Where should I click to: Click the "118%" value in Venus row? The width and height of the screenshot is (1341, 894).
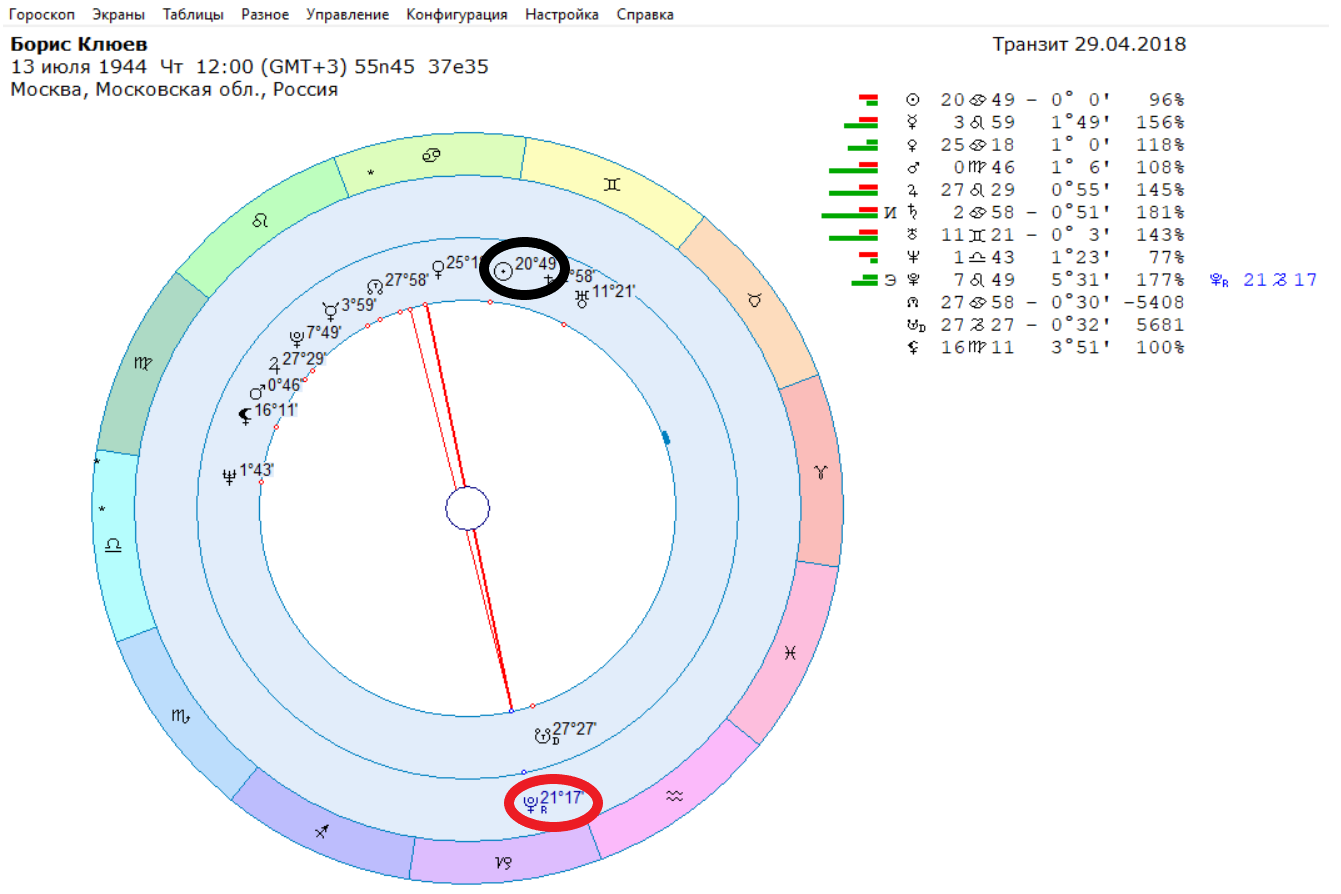click(1160, 145)
